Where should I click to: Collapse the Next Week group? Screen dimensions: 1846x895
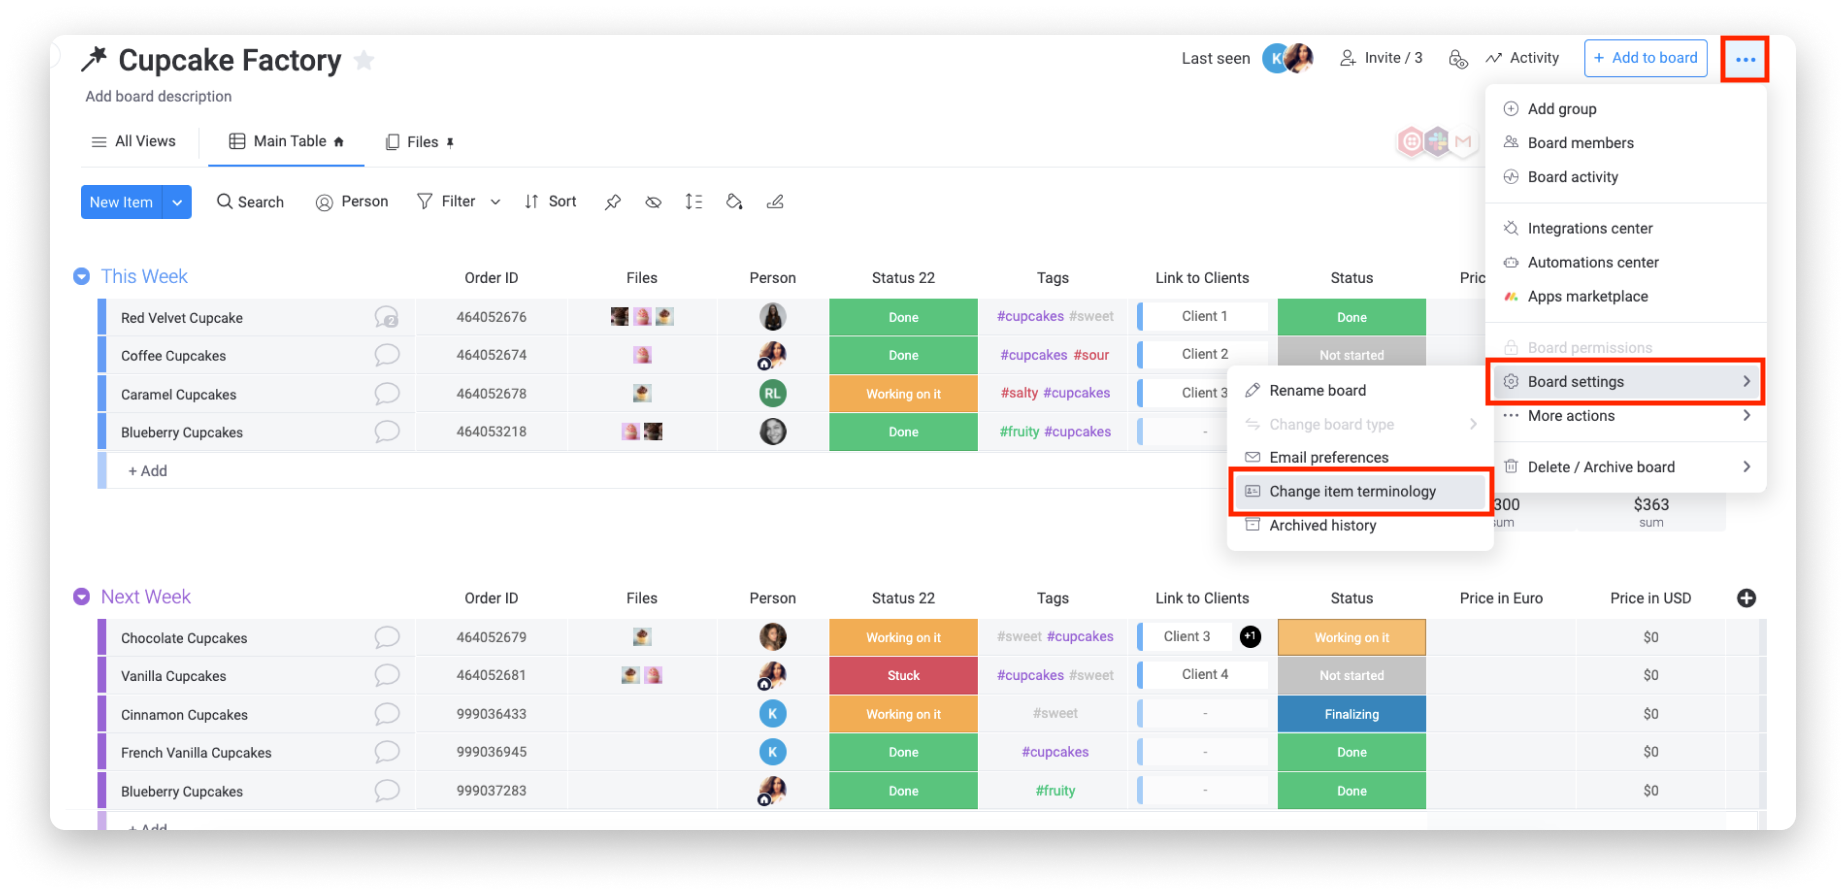pos(82,597)
